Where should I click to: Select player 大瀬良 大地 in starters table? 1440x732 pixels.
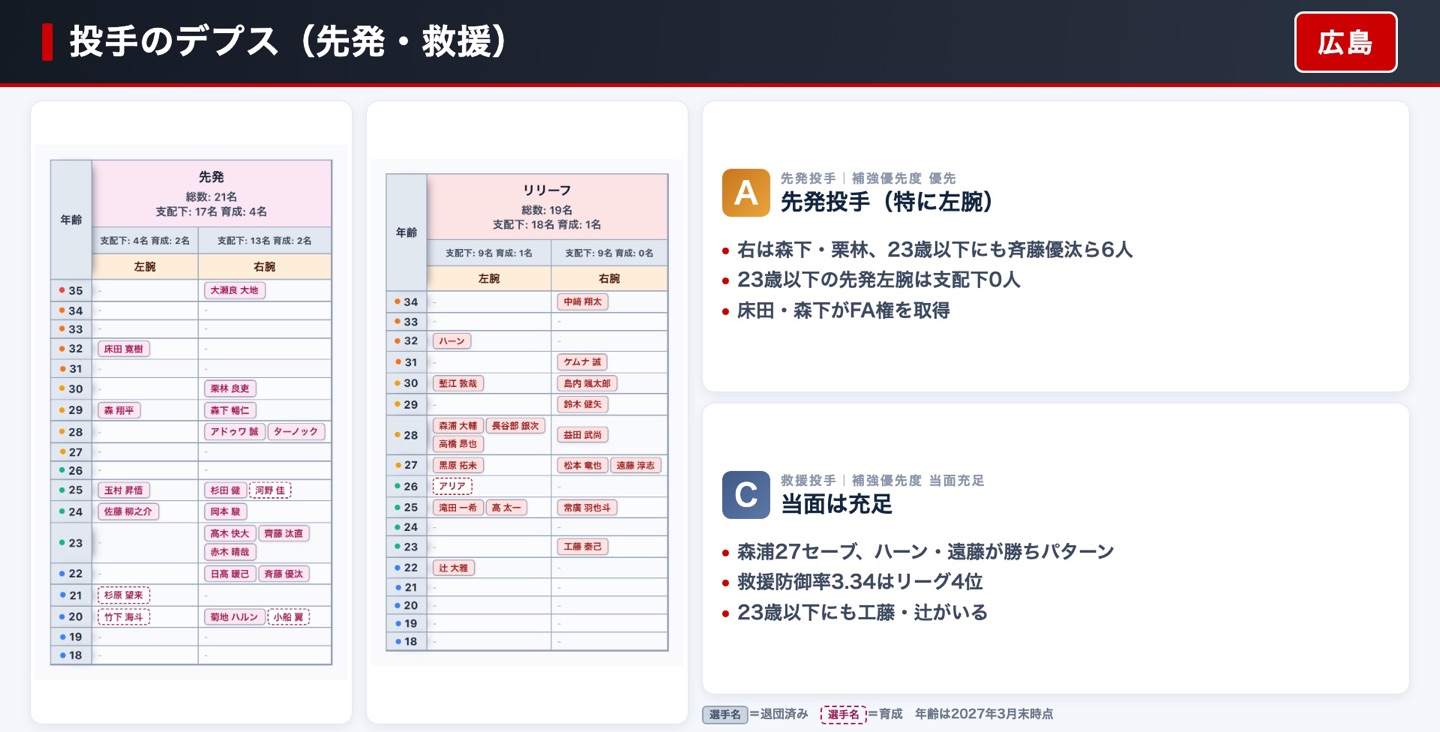click(234, 290)
